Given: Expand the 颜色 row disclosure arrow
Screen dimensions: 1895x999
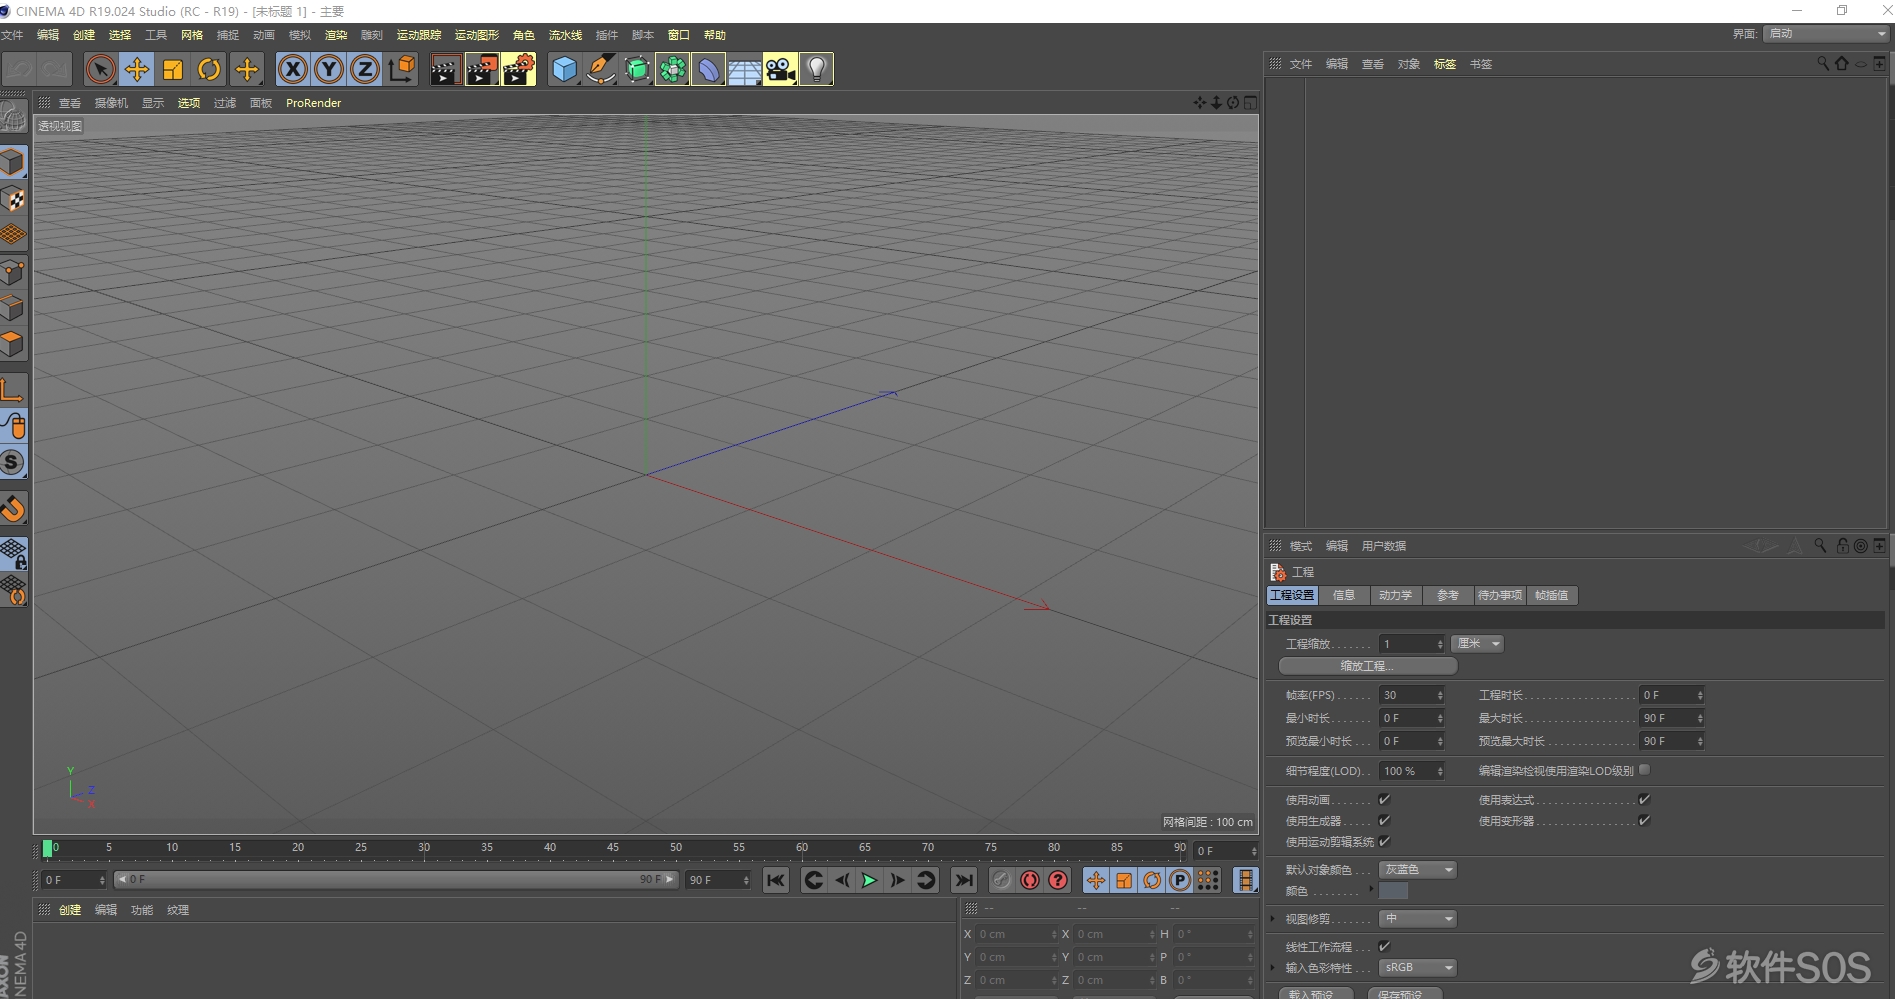Looking at the screenshot, I should click(x=1371, y=889).
